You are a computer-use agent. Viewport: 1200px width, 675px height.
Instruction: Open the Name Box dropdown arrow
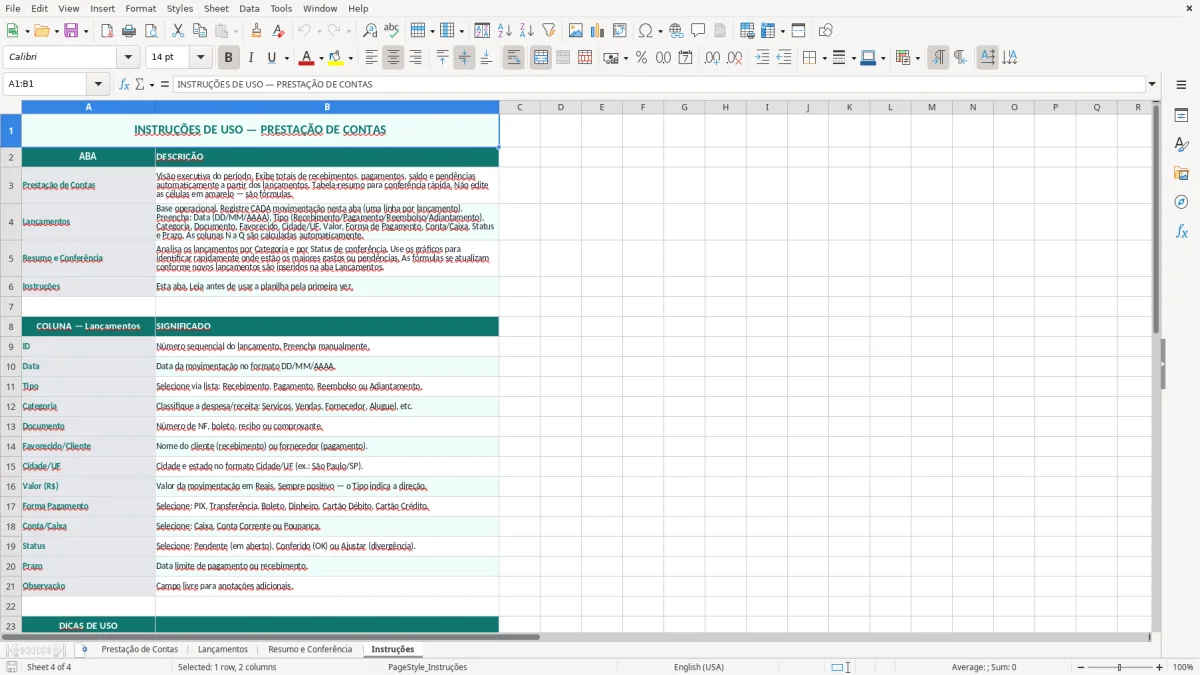(98, 84)
